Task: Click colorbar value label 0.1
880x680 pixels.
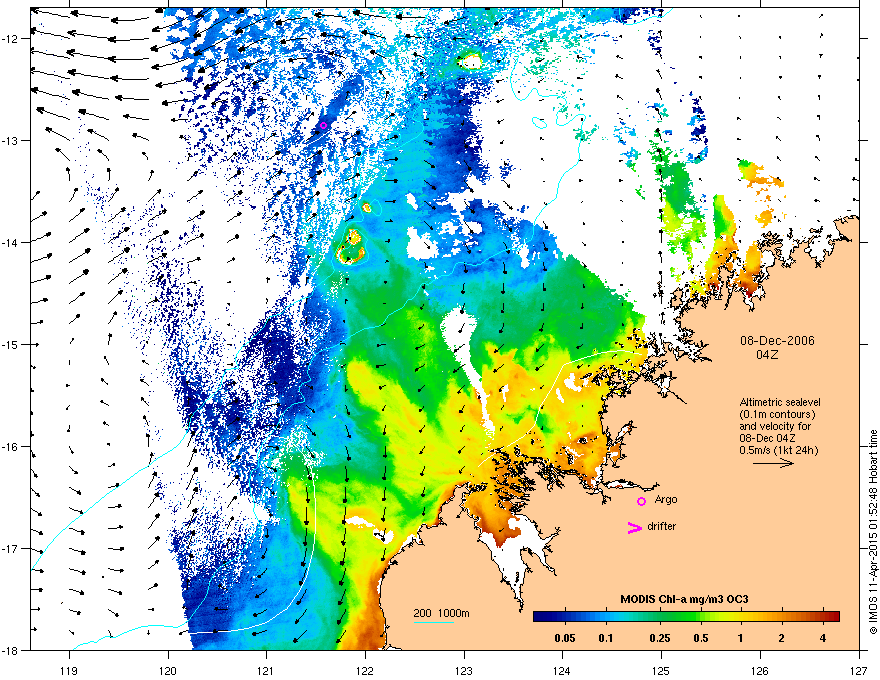Action: [x=606, y=638]
